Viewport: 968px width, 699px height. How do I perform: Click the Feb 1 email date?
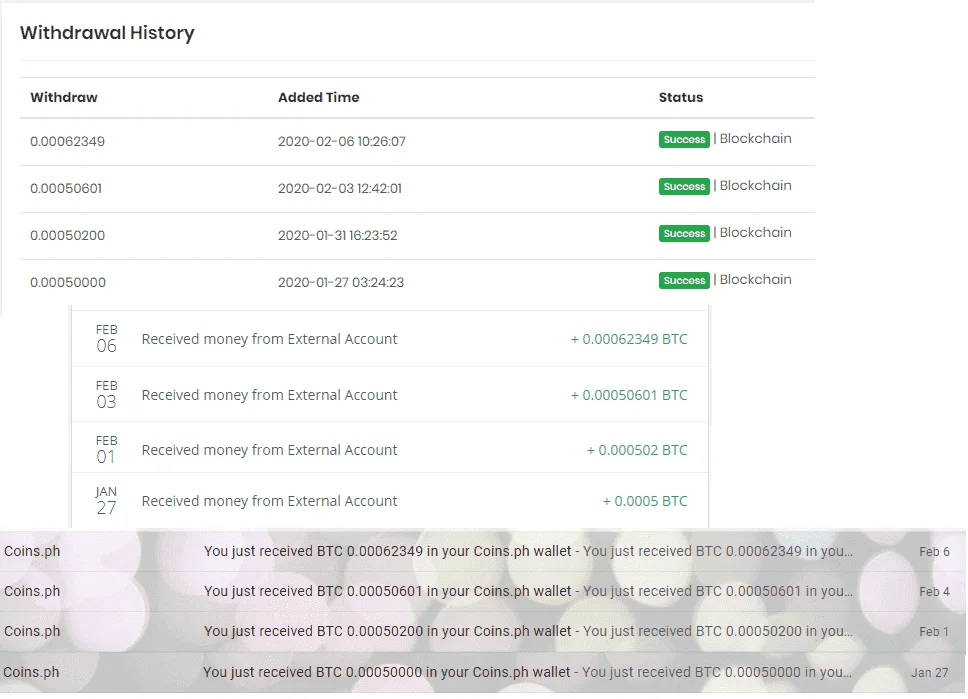click(x=933, y=632)
